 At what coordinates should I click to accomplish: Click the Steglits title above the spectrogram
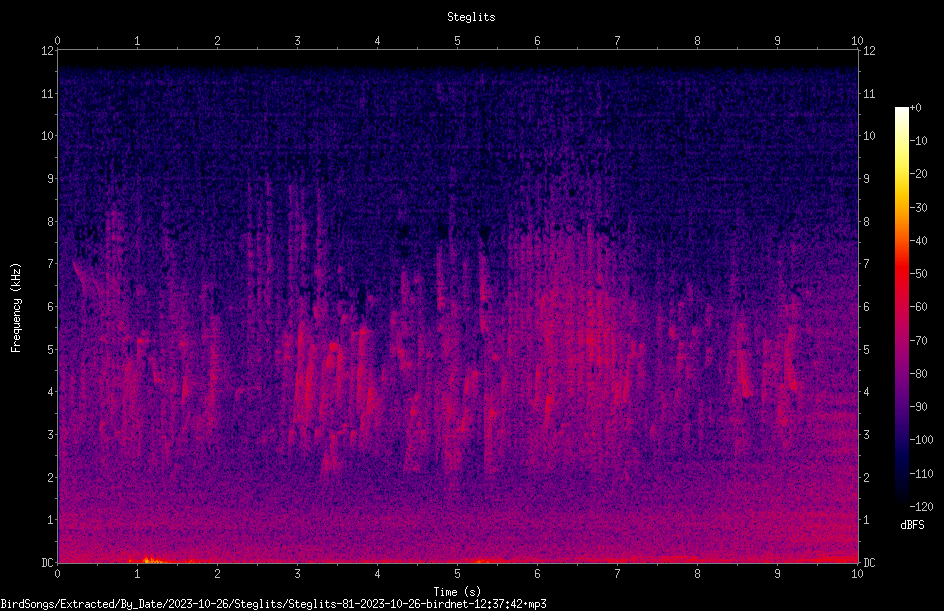(x=471, y=17)
